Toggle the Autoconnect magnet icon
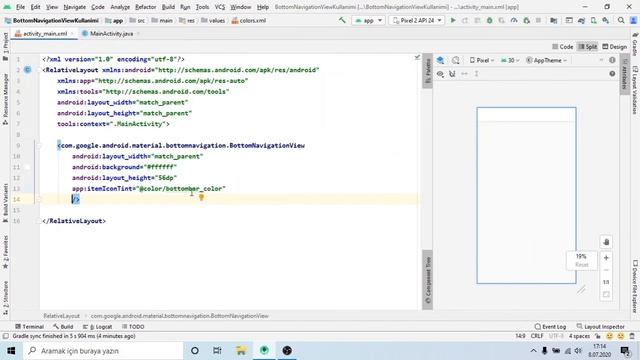 coord(452,74)
